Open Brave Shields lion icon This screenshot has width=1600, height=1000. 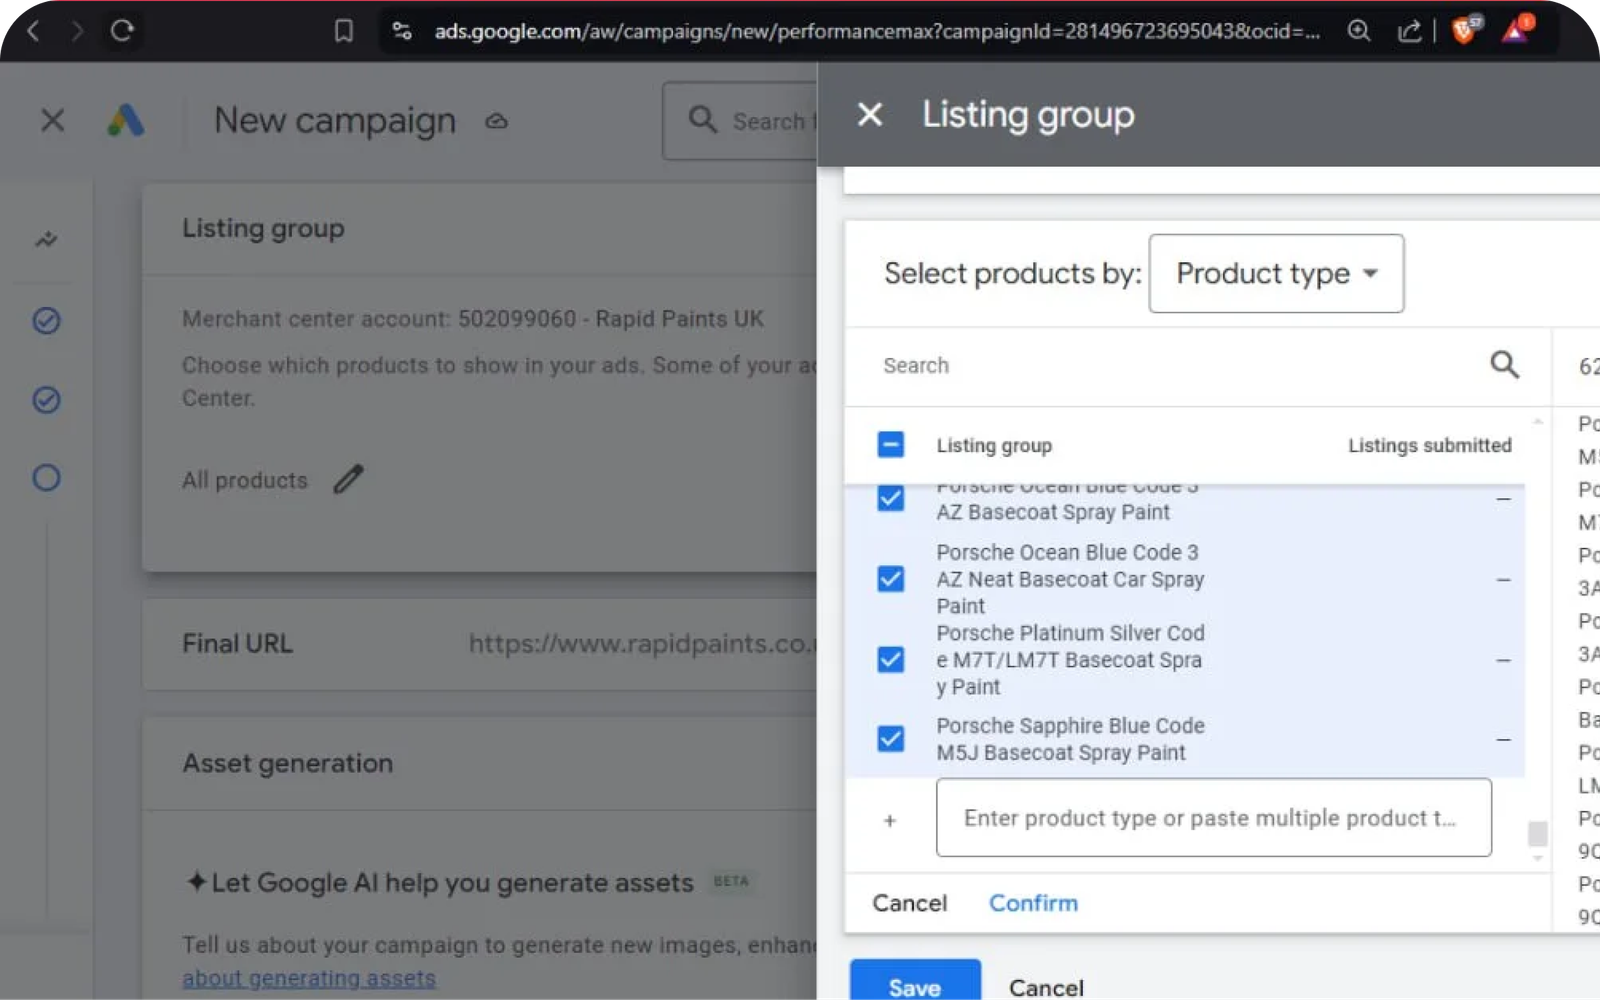(1466, 30)
